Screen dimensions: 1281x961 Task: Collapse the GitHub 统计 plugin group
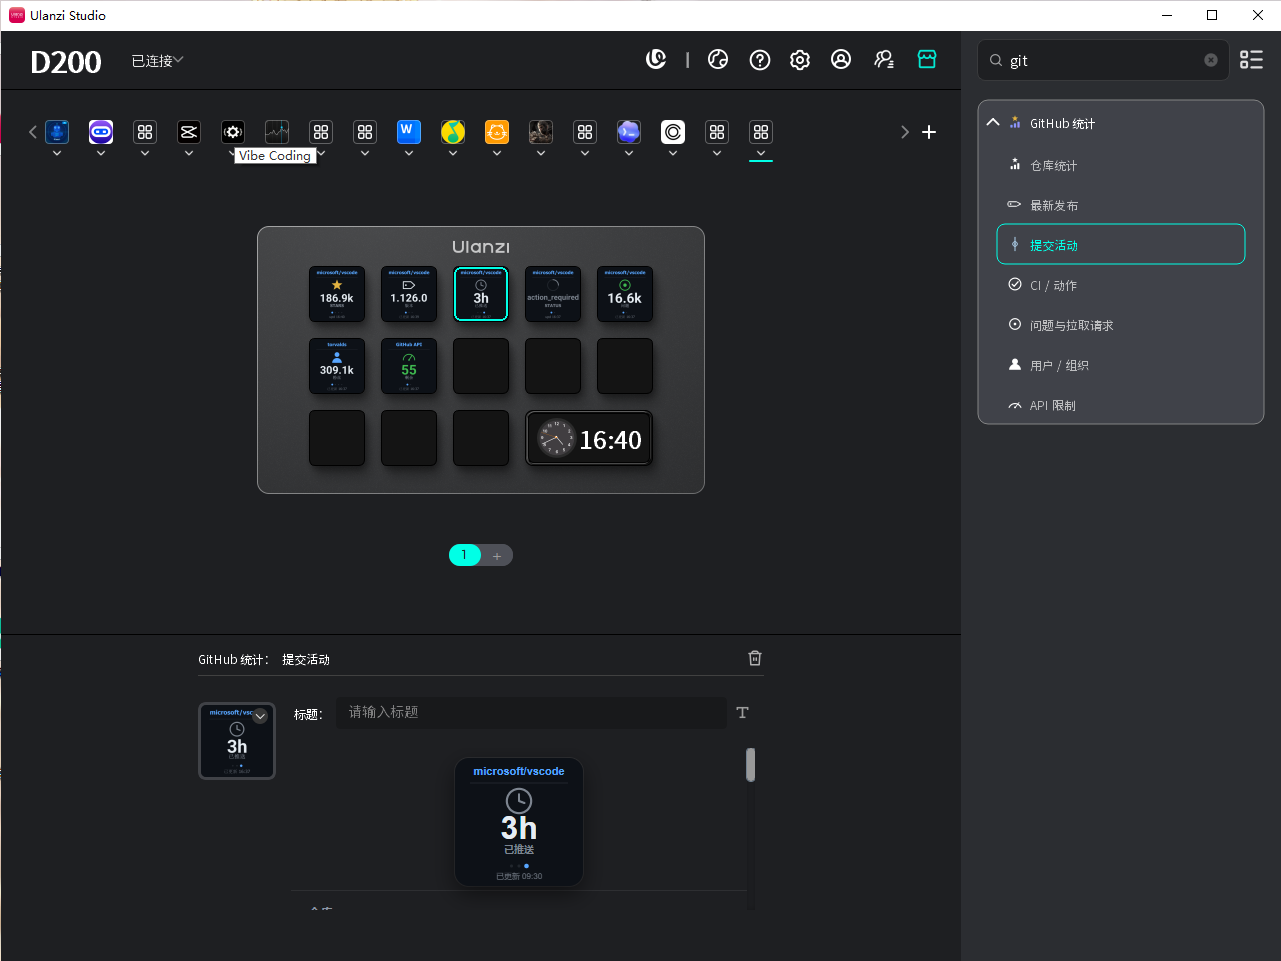pos(993,123)
